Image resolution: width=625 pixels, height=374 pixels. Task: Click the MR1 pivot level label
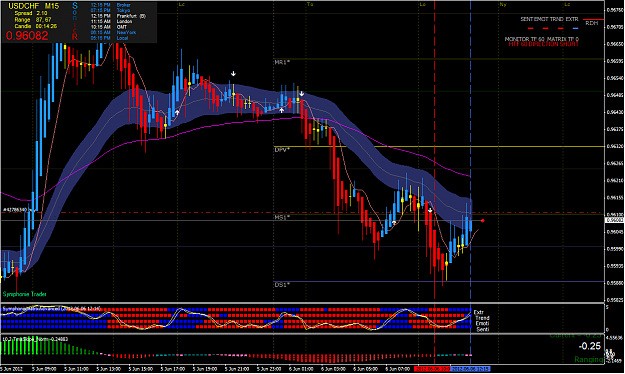coord(282,63)
